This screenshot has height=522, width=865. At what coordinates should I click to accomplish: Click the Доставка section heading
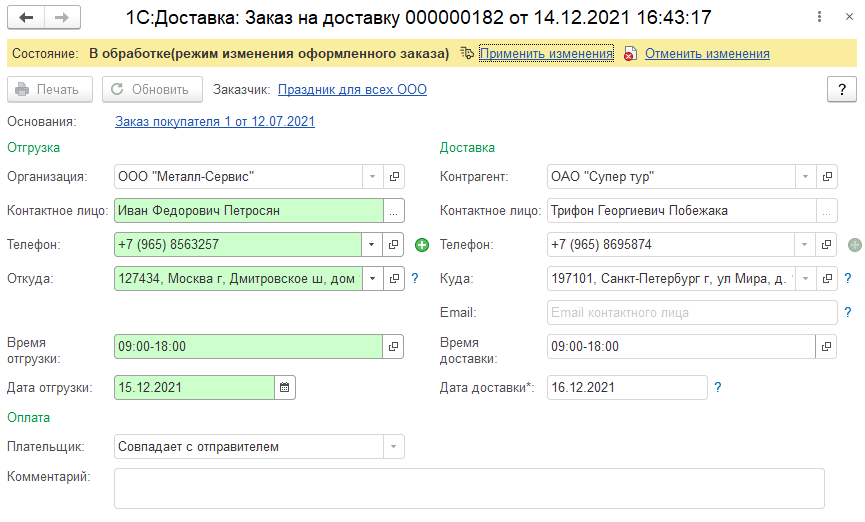467,148
